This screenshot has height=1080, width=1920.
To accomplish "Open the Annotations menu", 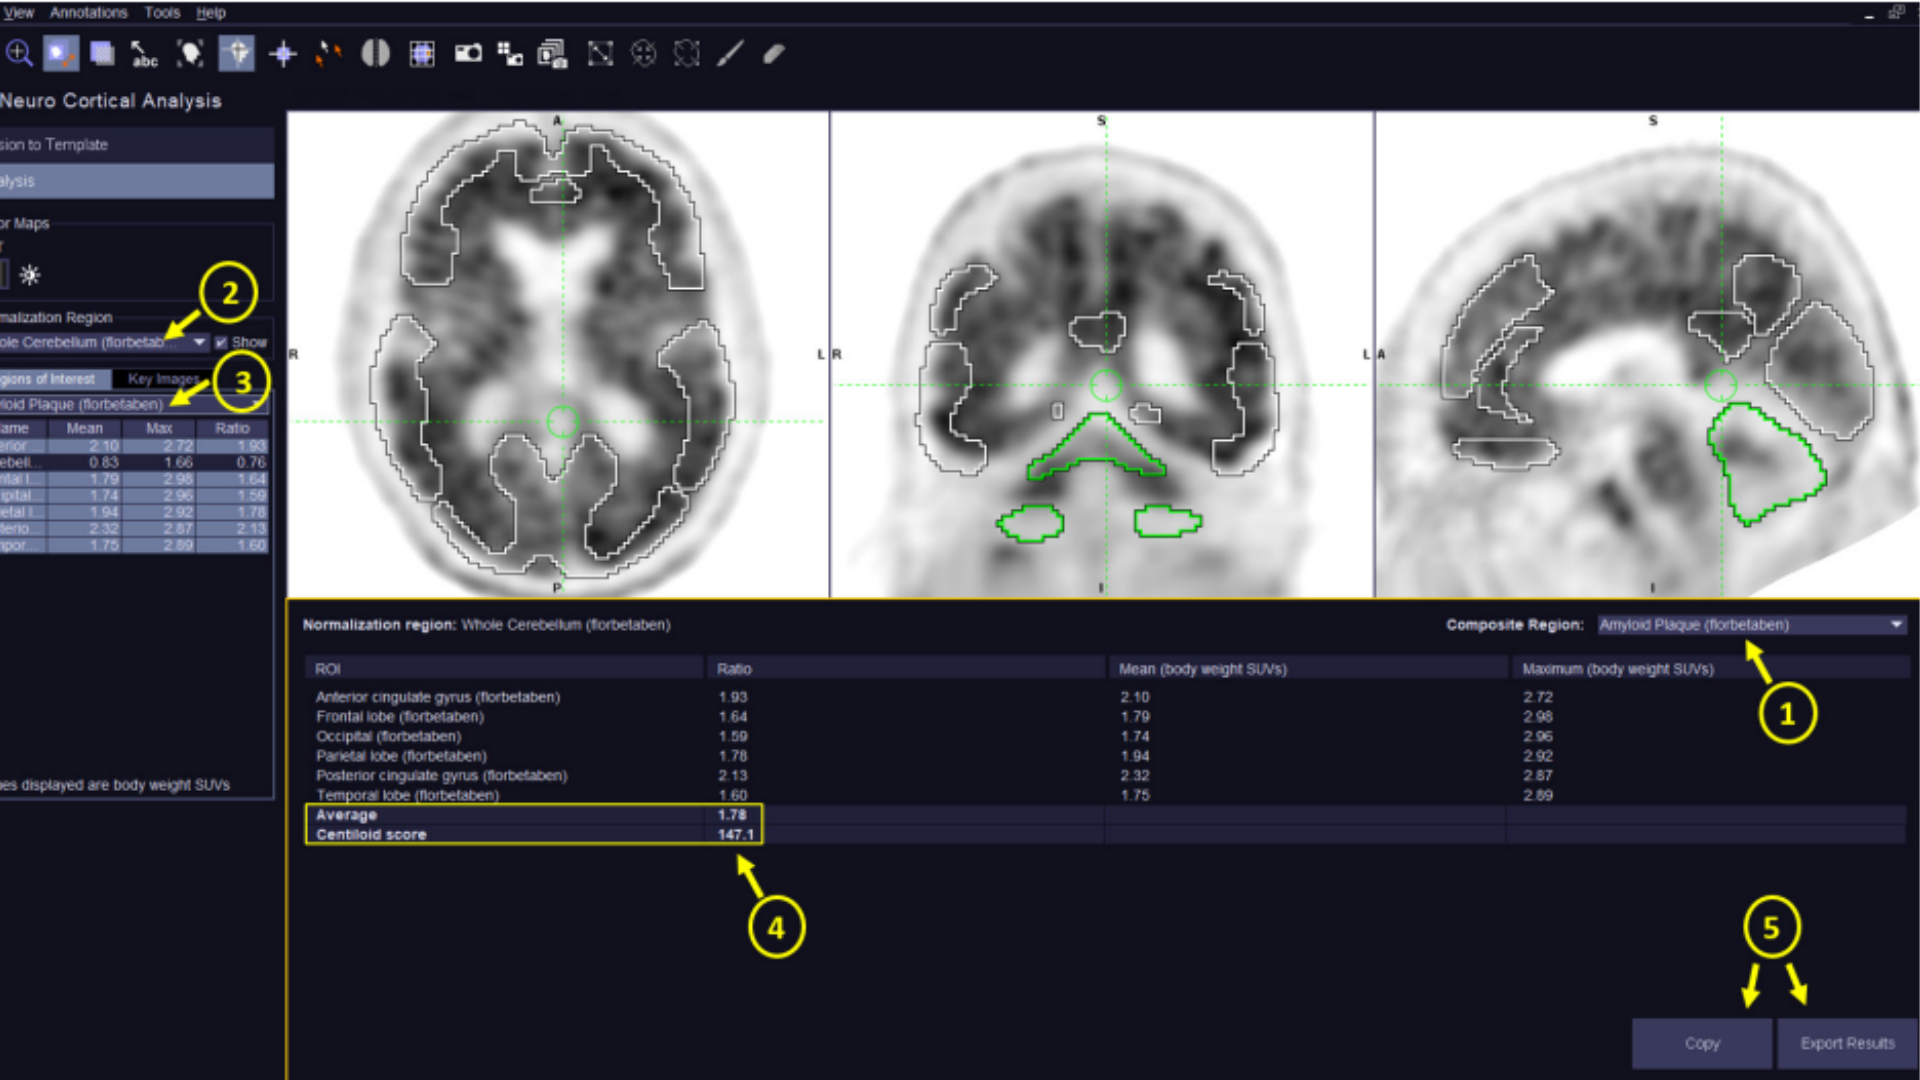I will click(88, 12).
